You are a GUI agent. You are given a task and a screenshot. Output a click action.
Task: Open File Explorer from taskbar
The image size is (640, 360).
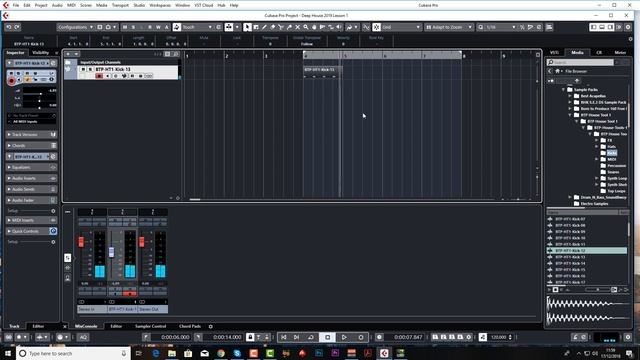point(172,353)
